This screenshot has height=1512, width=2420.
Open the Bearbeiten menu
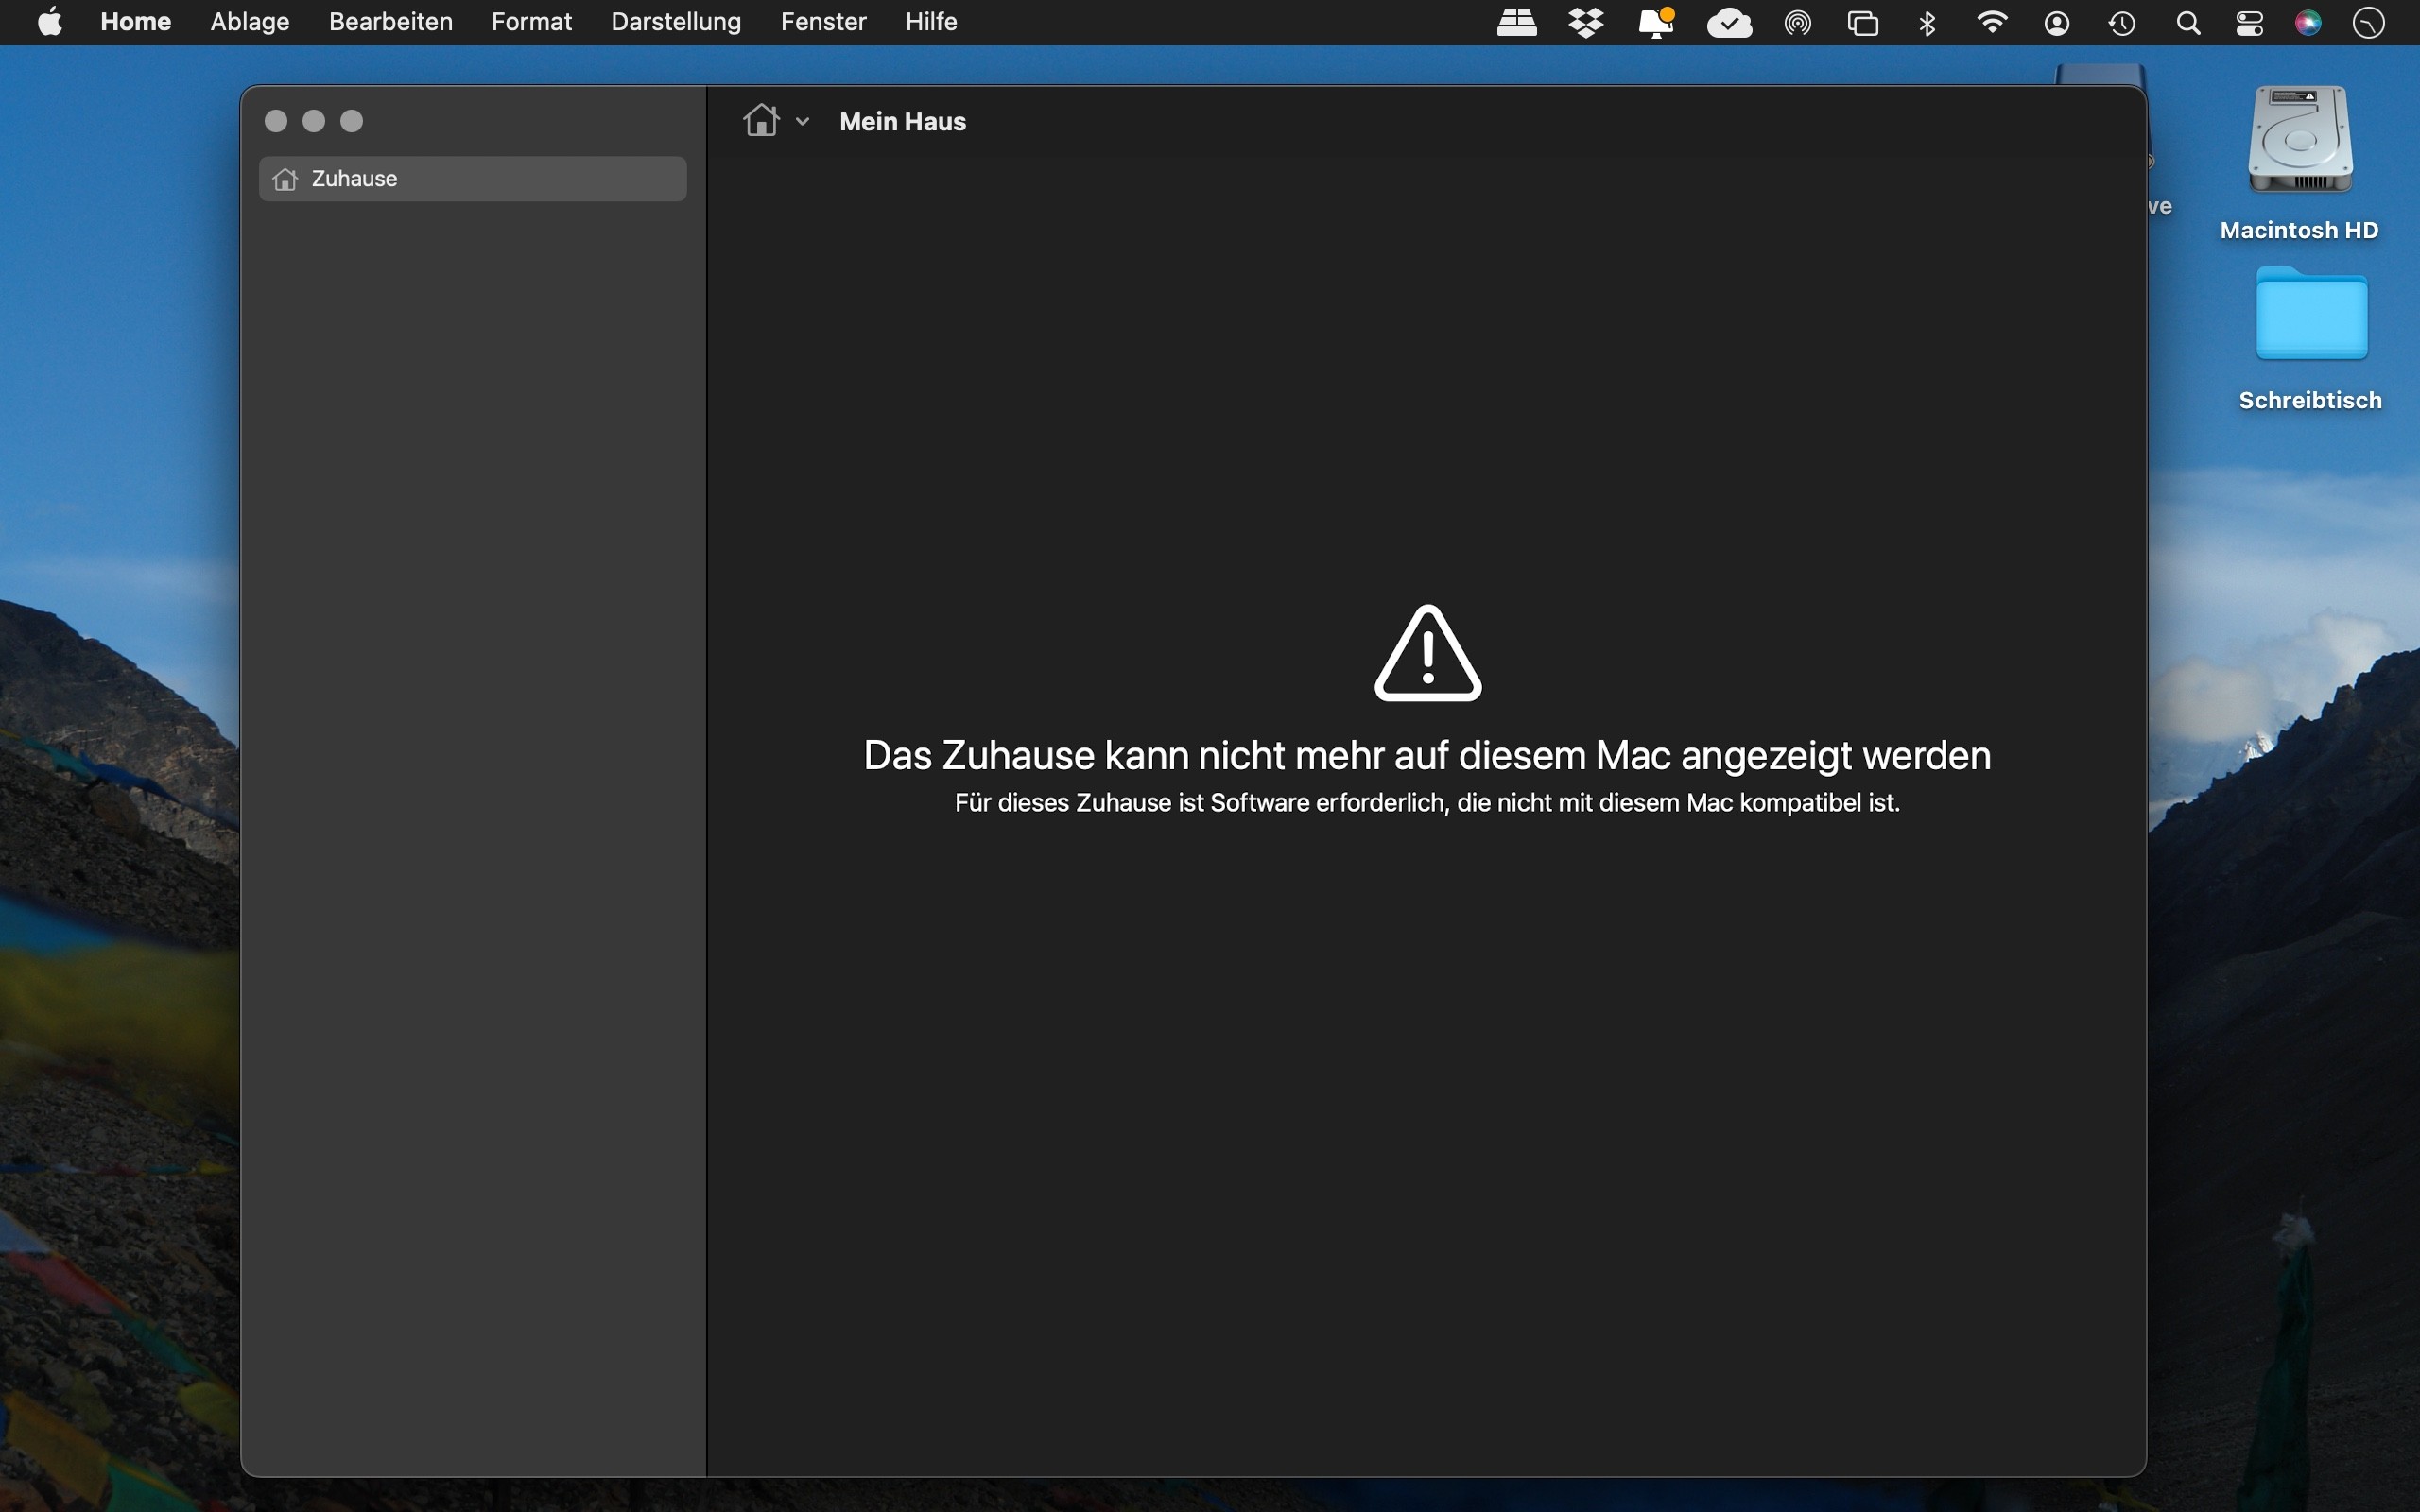coord(390,22)
